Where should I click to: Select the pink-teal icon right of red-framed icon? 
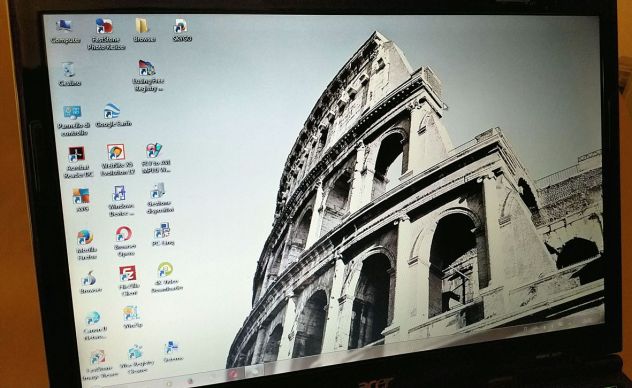coord(154,151)
